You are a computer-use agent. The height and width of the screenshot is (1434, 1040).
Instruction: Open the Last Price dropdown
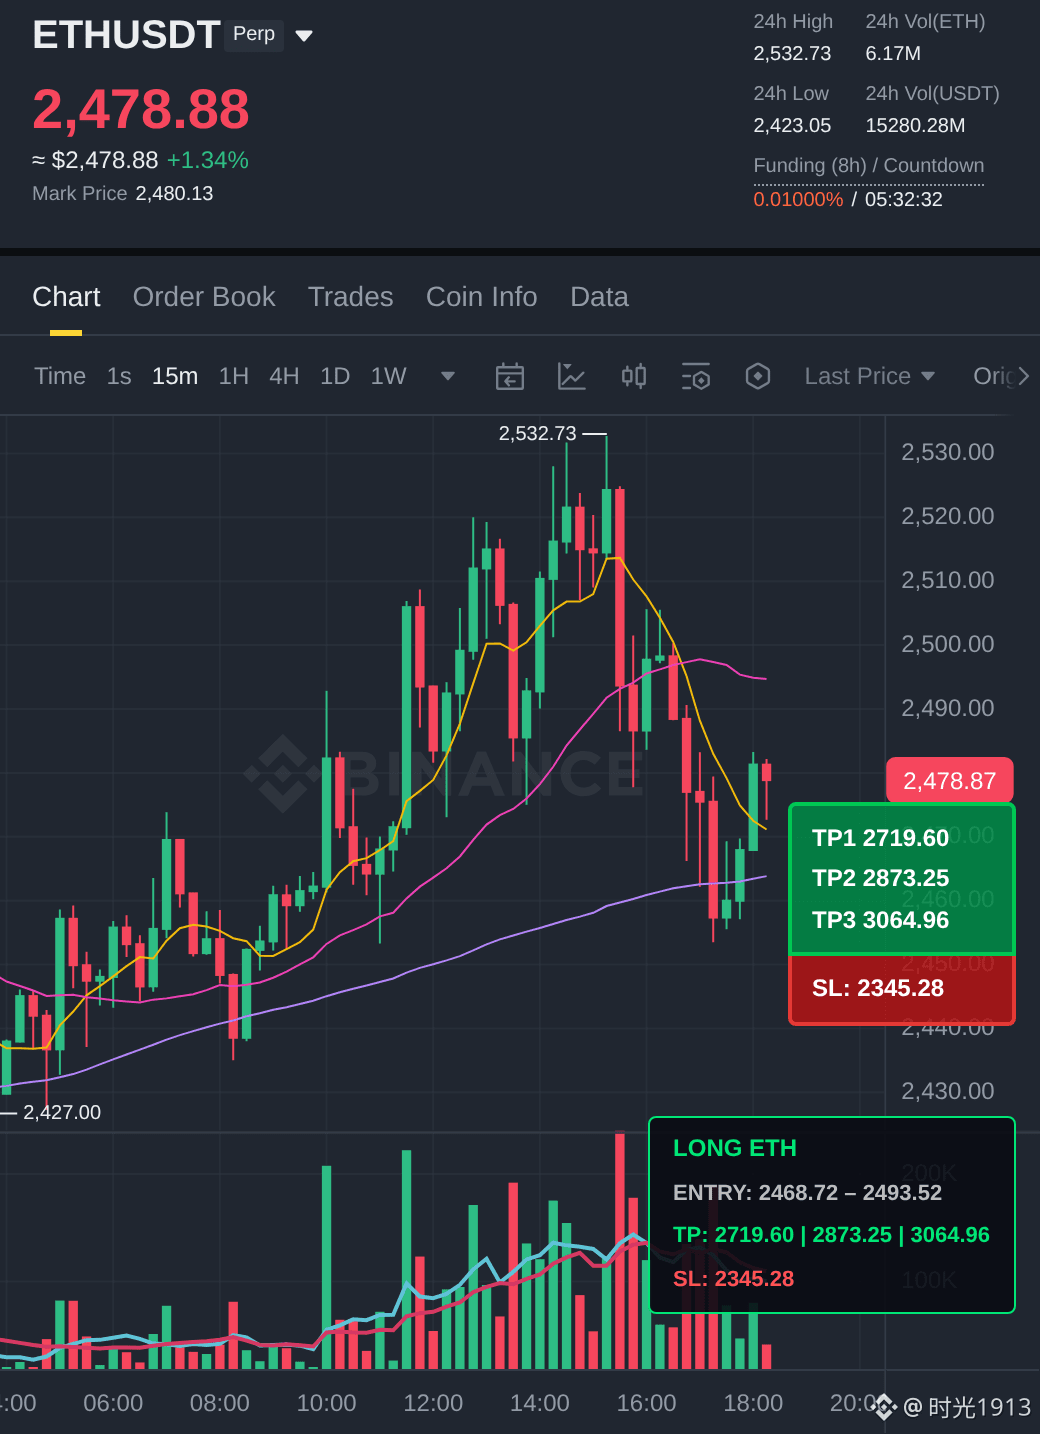click(x=870, y=376)
